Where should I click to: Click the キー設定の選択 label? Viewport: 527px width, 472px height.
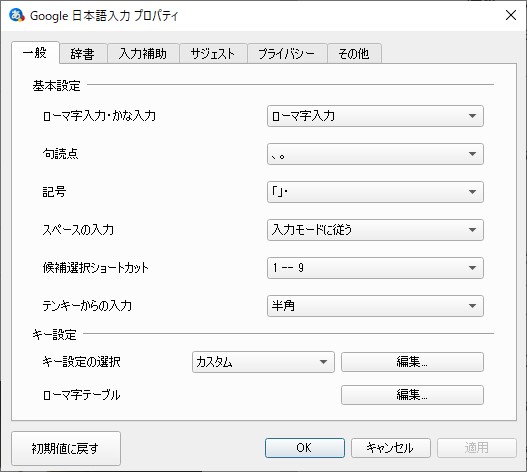click(x=81, y=362)
